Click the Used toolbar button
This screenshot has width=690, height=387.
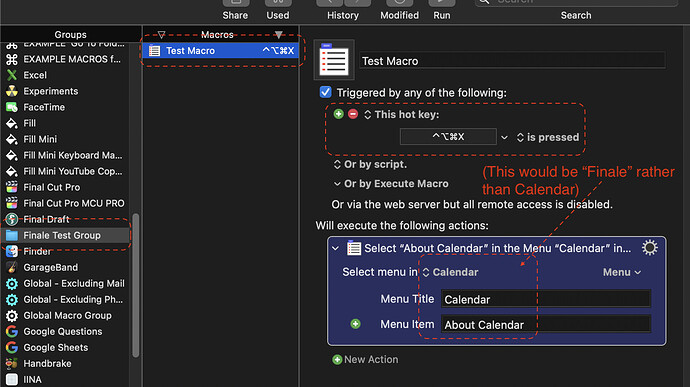[278, 10]
